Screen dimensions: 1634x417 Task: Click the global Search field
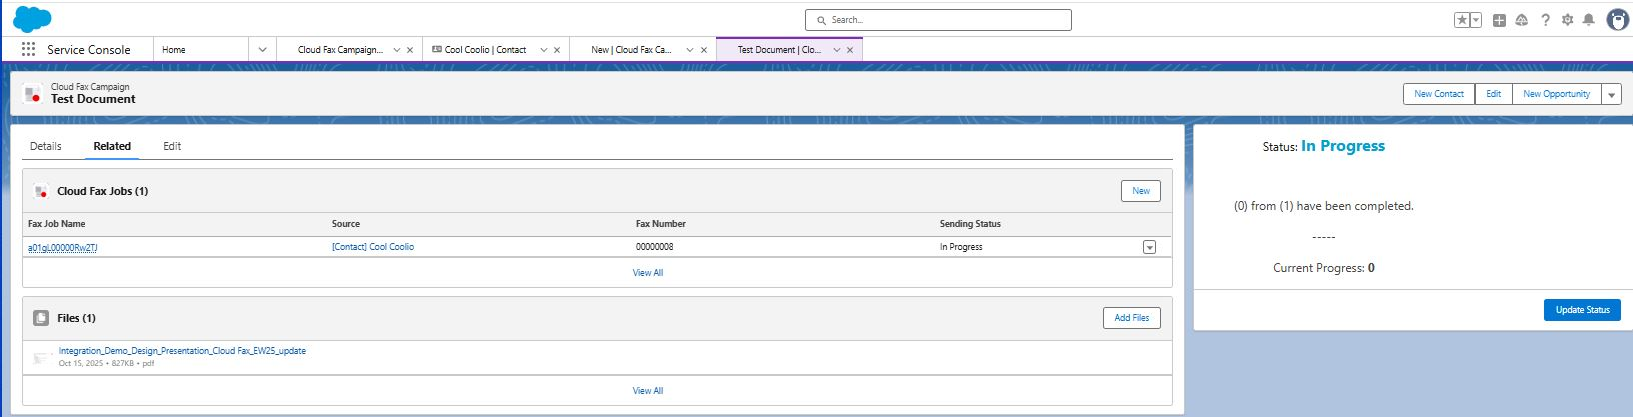click(938, 20)
